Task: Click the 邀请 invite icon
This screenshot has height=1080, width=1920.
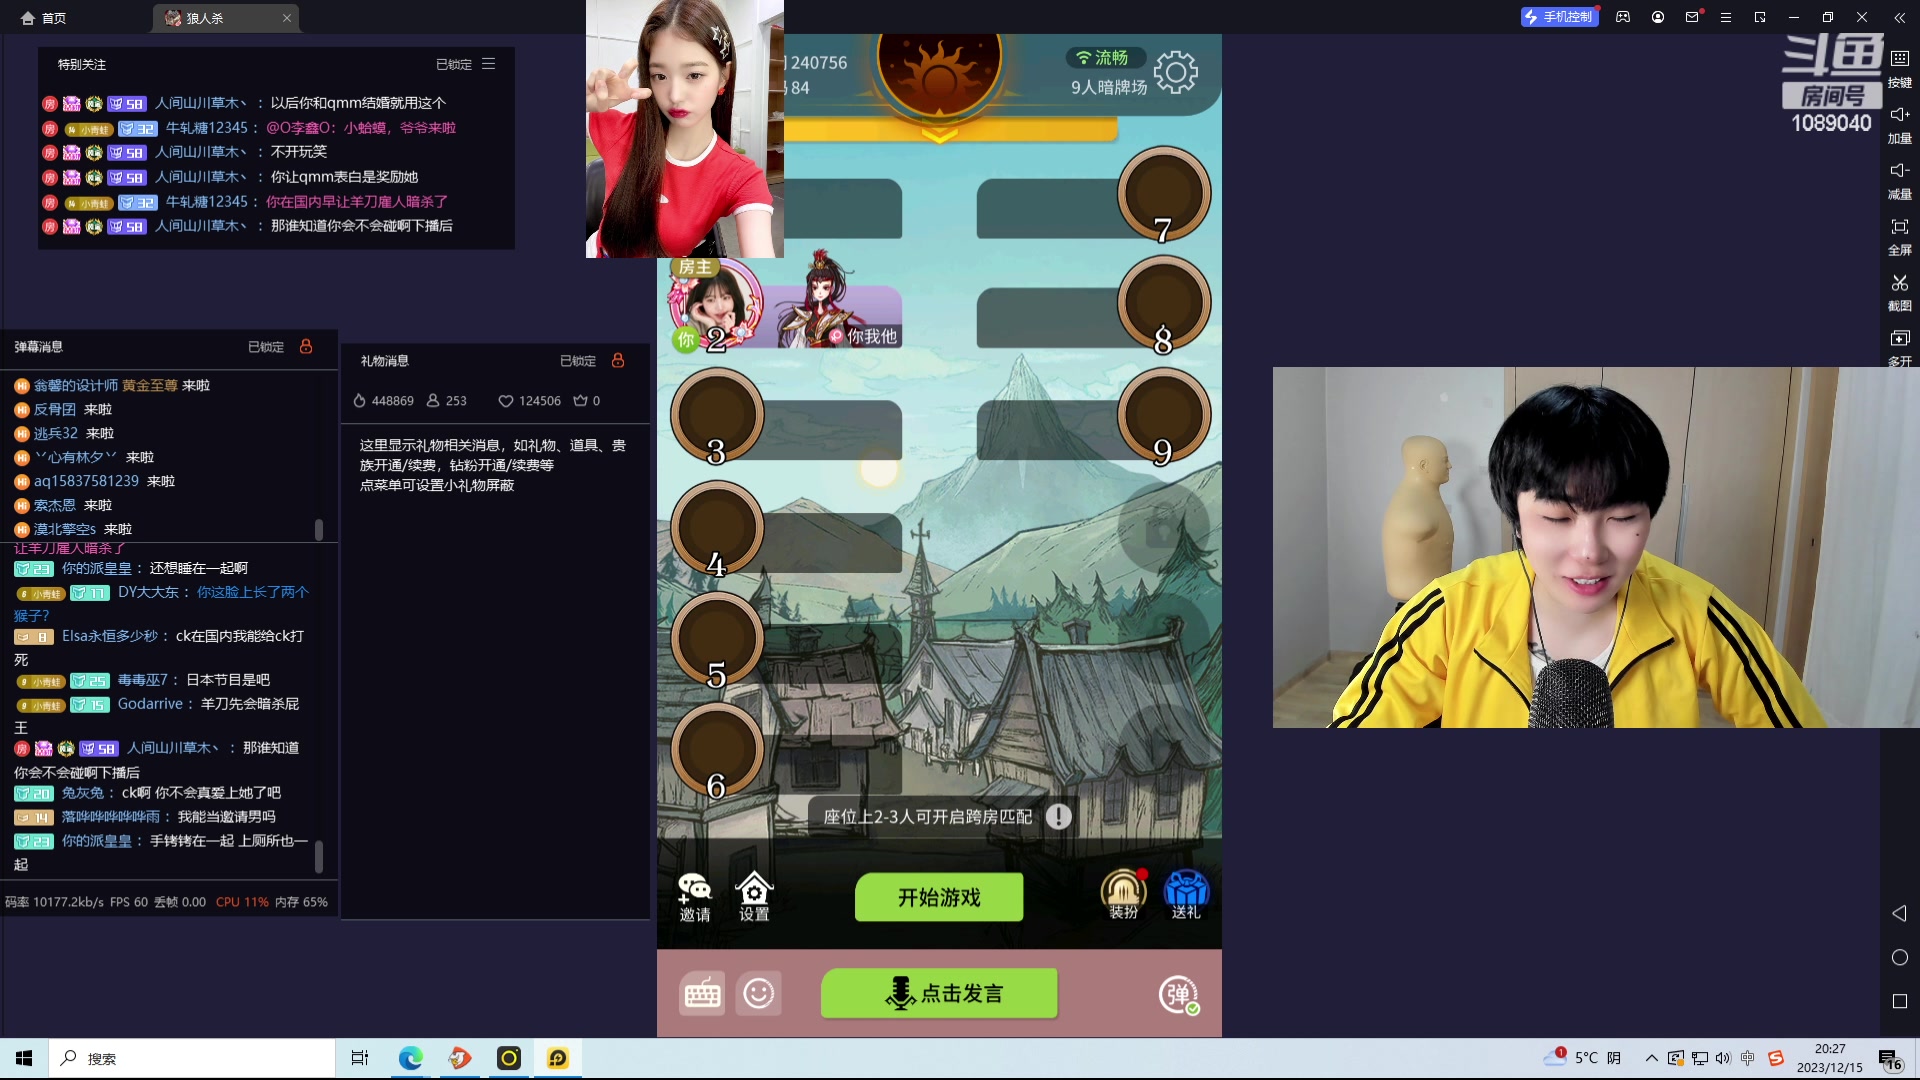Action: click(695, 897)
